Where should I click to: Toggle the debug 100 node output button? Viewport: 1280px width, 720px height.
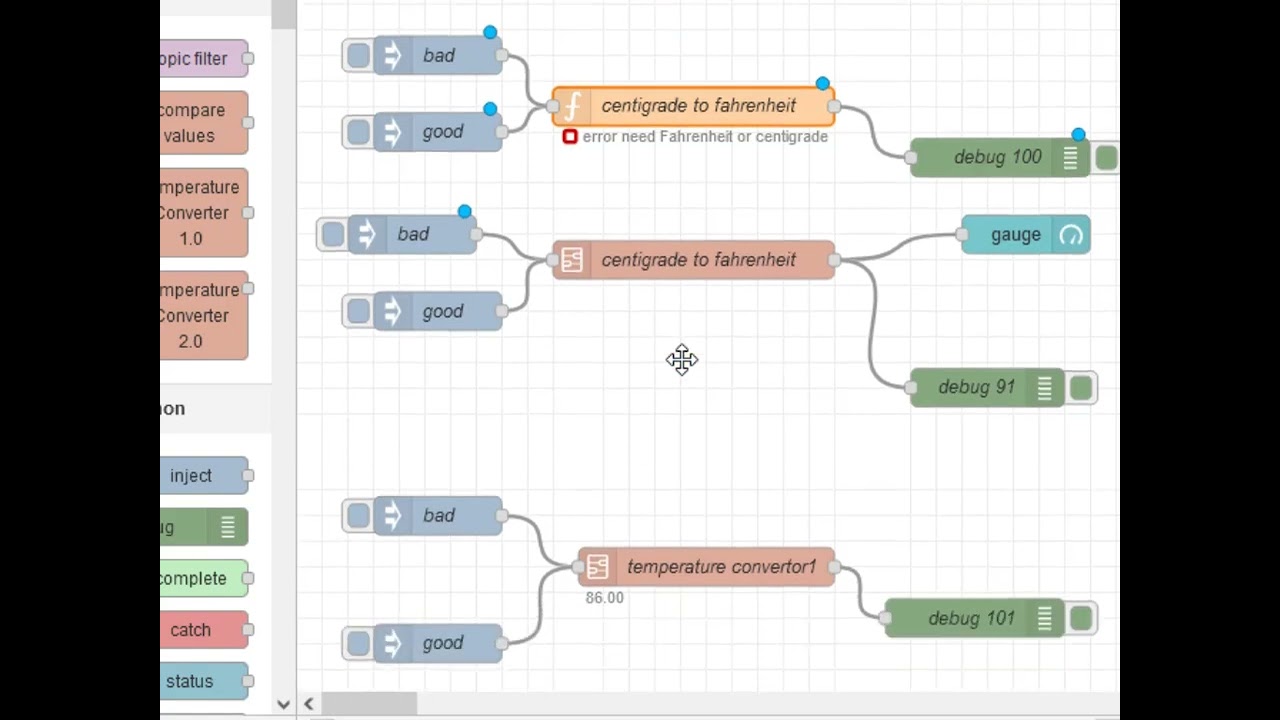(x=1106, y=158)
